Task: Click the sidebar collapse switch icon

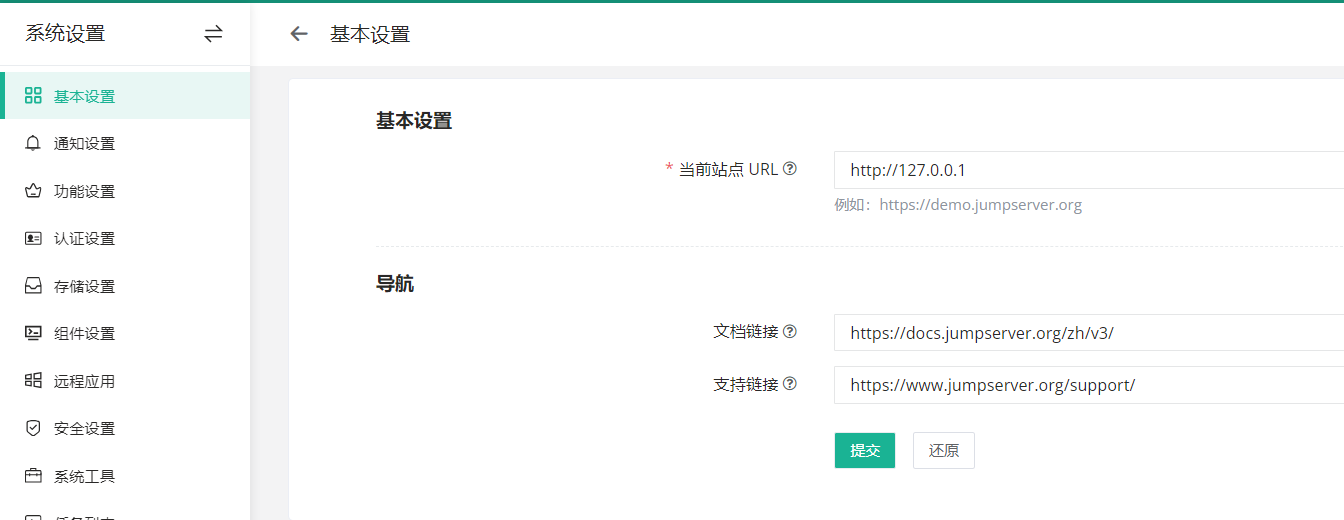Action: pos(213,34)
